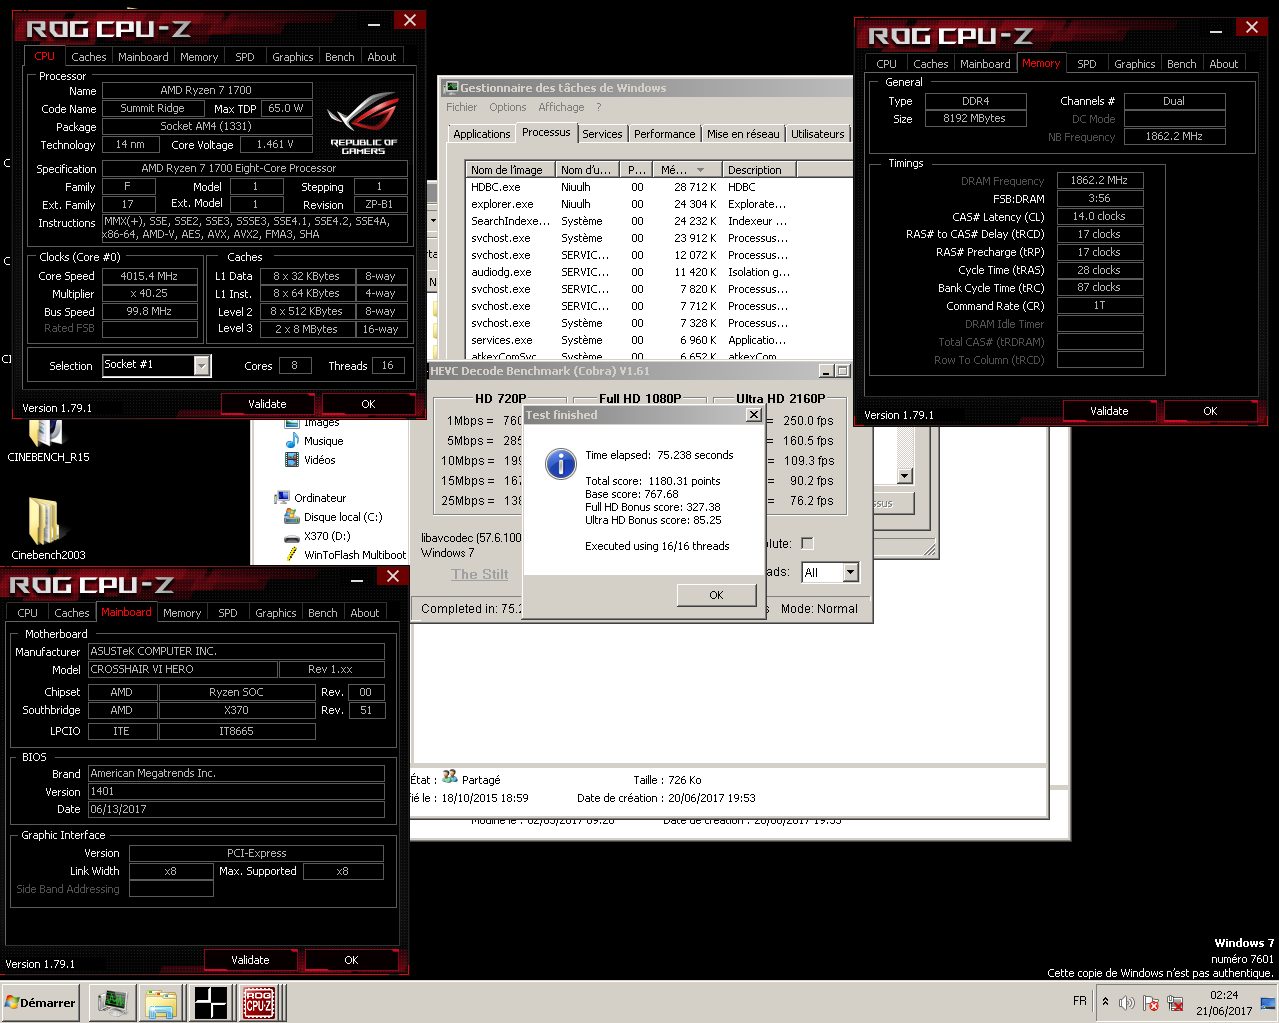Switch to HEVC benchmark taskbar icon
This screenshot has width=1279, height=1023.
210,1002
